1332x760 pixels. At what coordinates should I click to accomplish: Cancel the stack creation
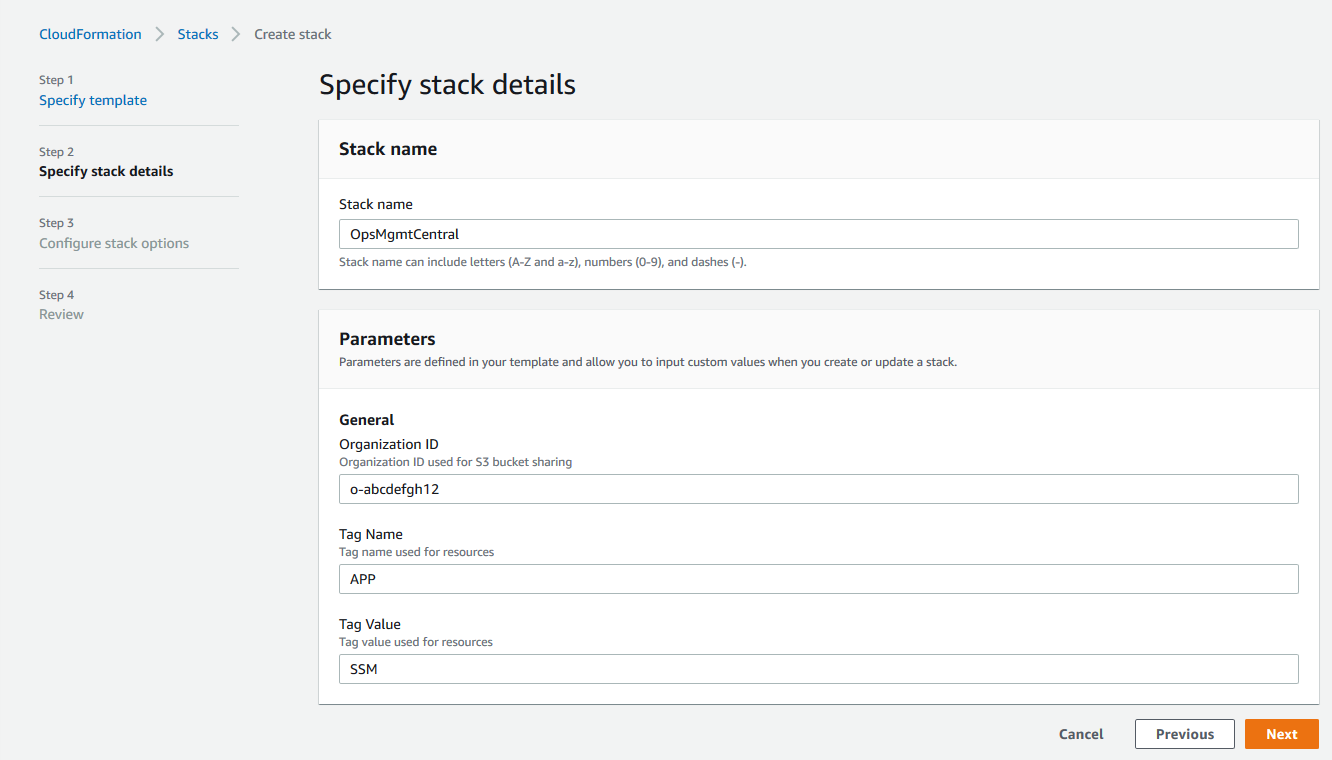pyautogui.click(x=1081, y=734)
